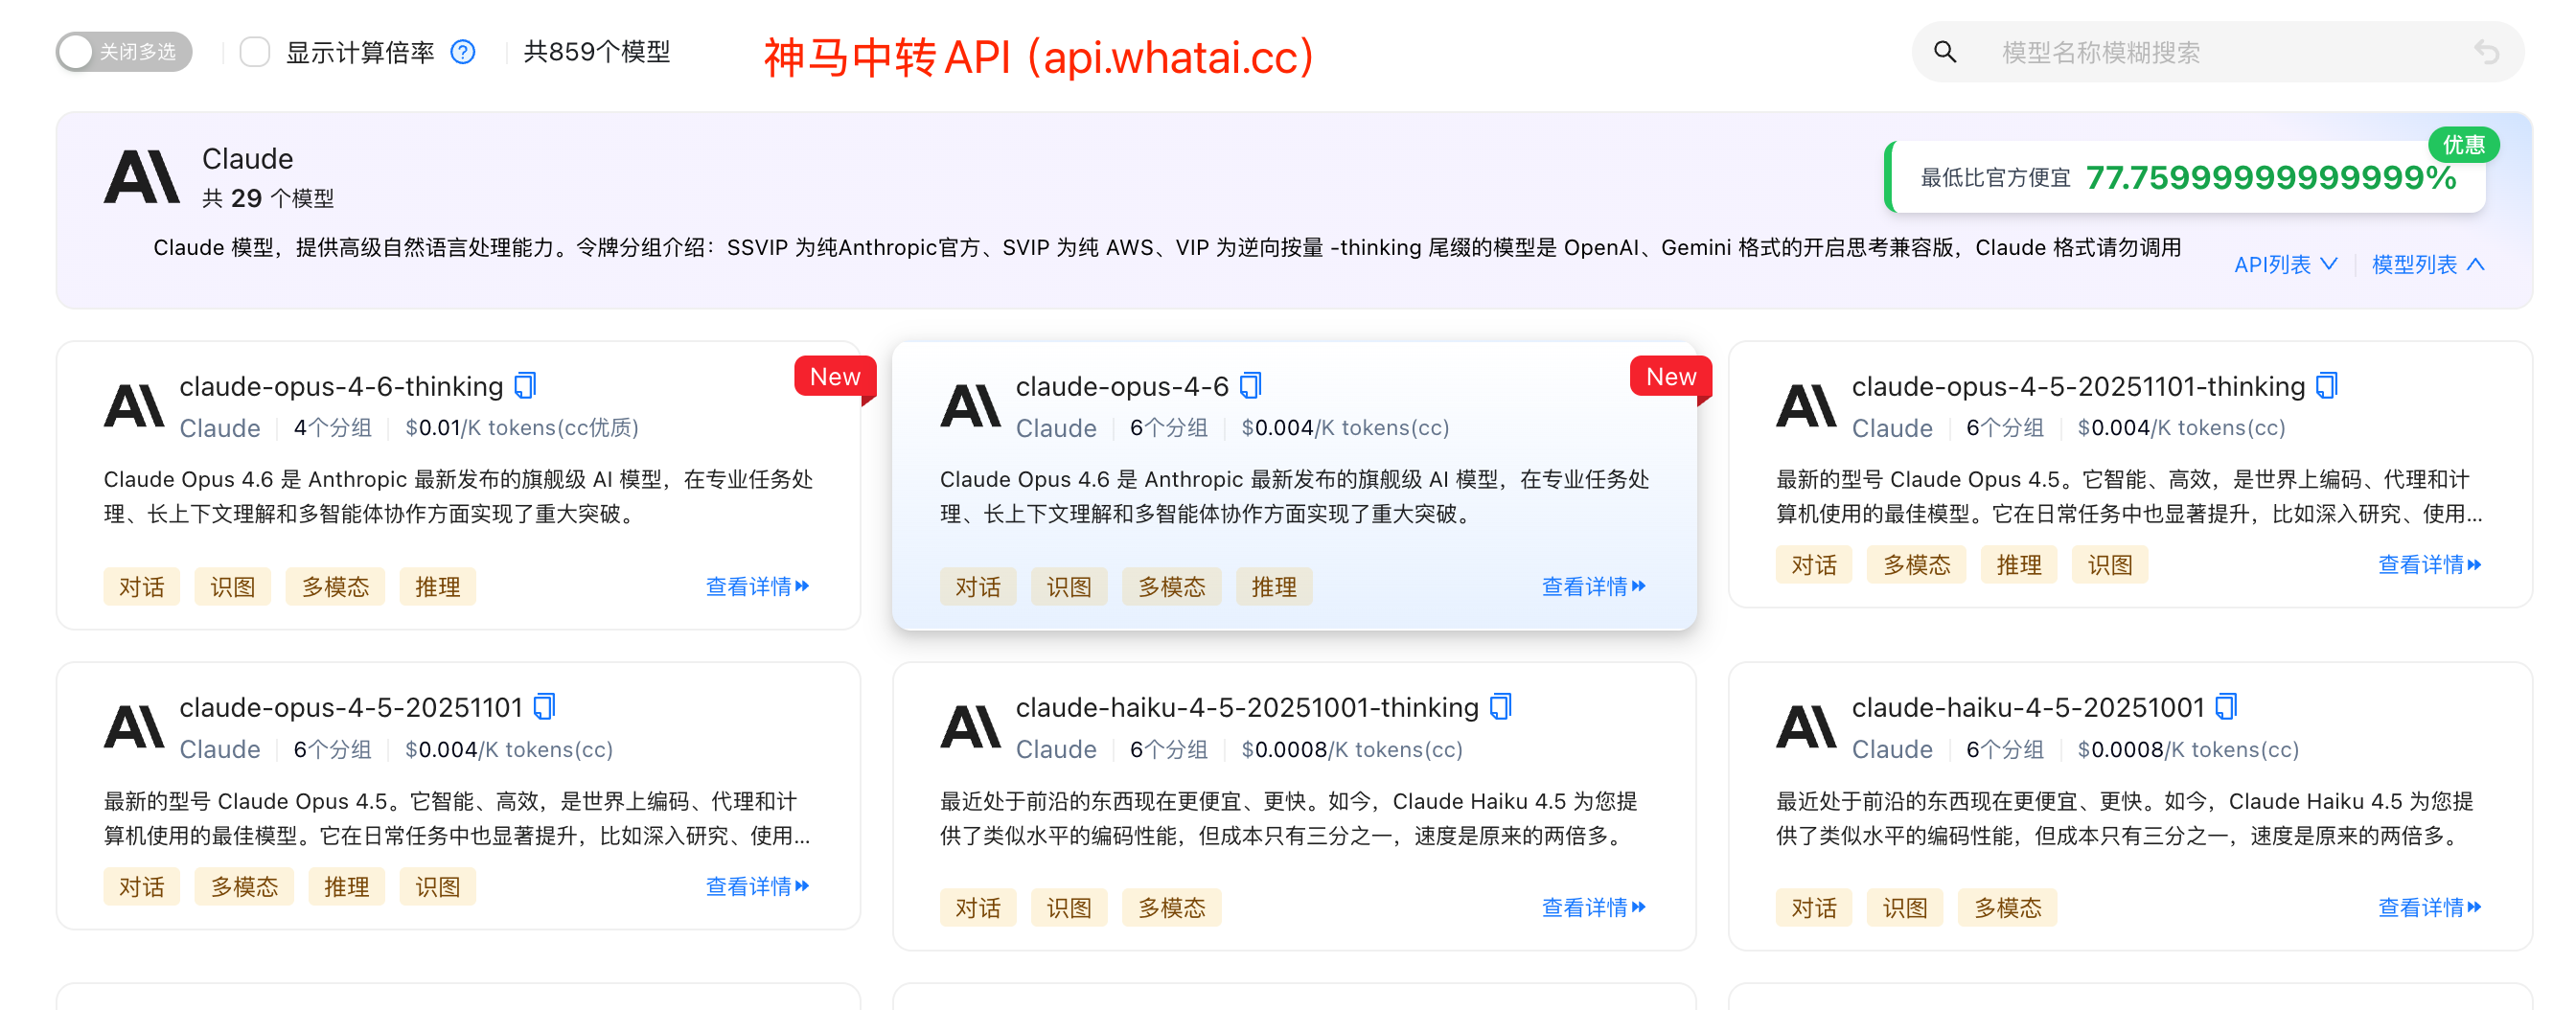
Task: Open 查看详情 for claude-opus-4-5-20251101
Action: click(x=757, y=886)
